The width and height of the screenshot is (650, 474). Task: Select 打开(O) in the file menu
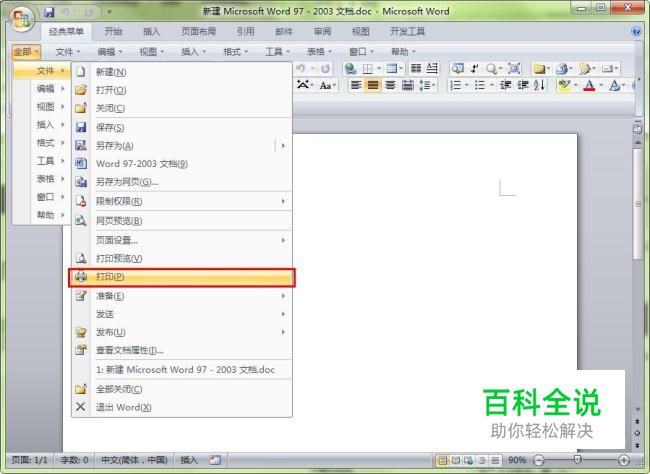(x=182, y=90)
